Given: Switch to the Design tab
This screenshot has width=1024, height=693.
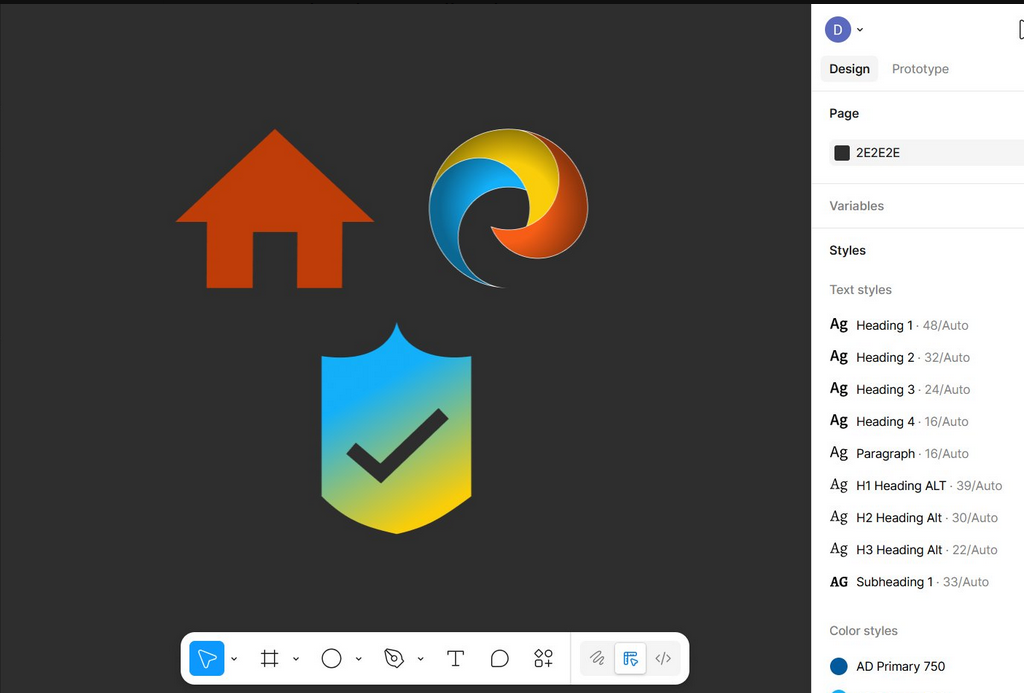Looking at the screenshot, I should click(x=849, y=69).
